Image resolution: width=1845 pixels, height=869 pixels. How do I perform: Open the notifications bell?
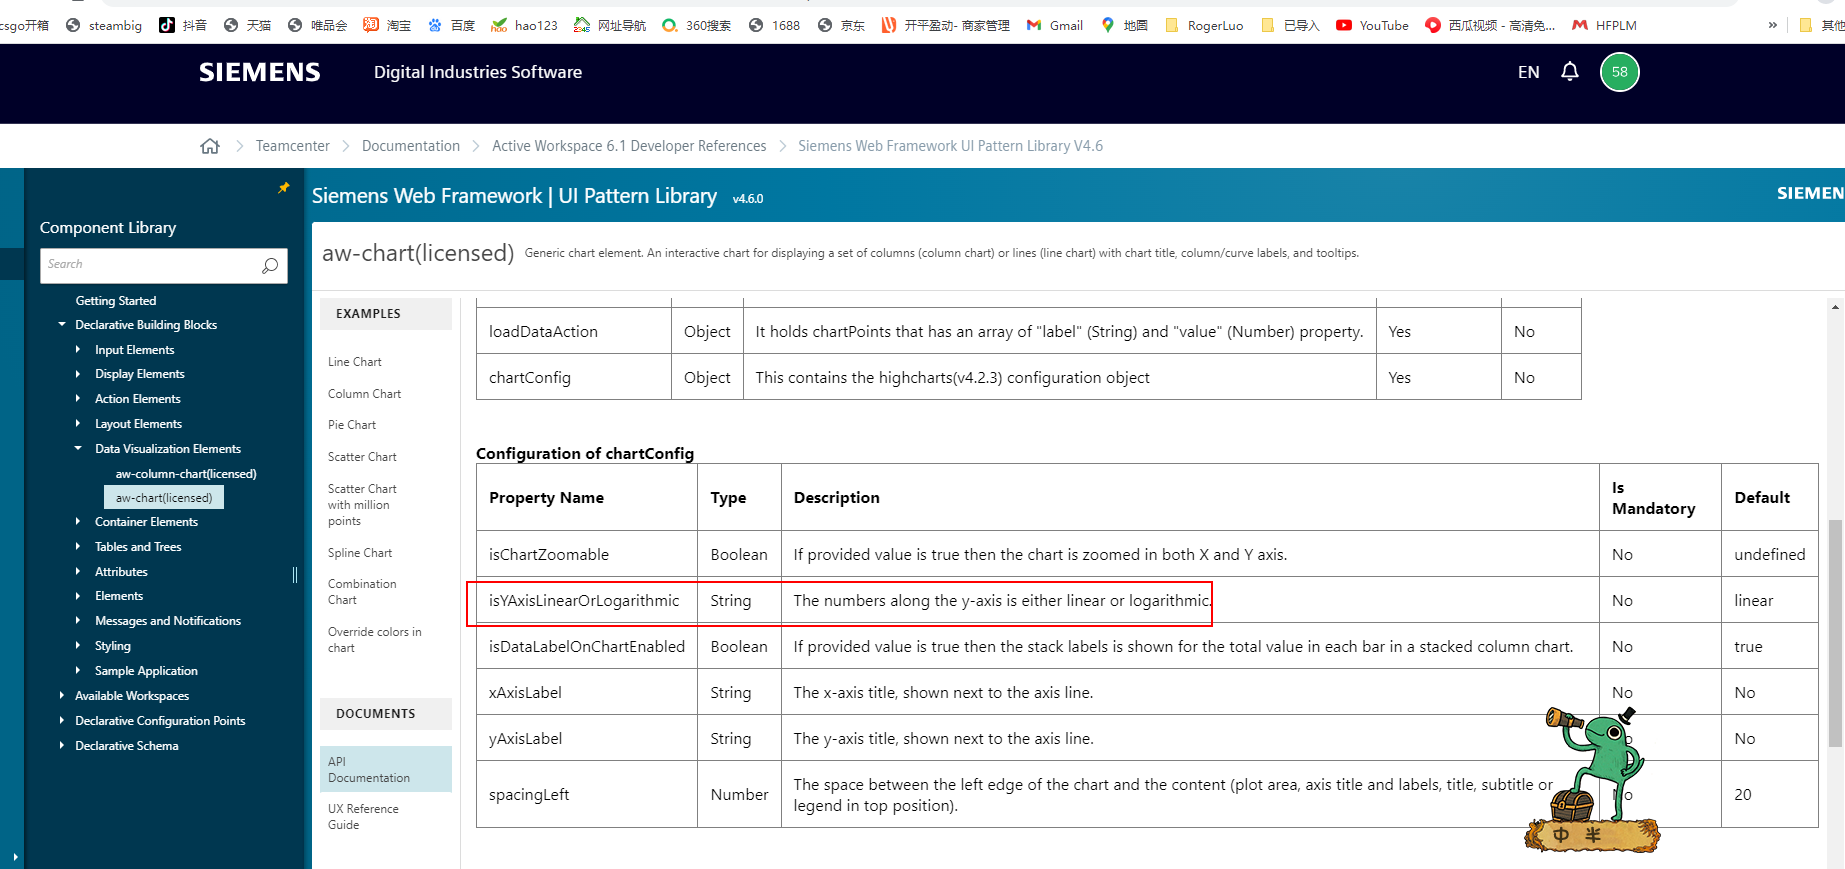tap(1570, 71)
